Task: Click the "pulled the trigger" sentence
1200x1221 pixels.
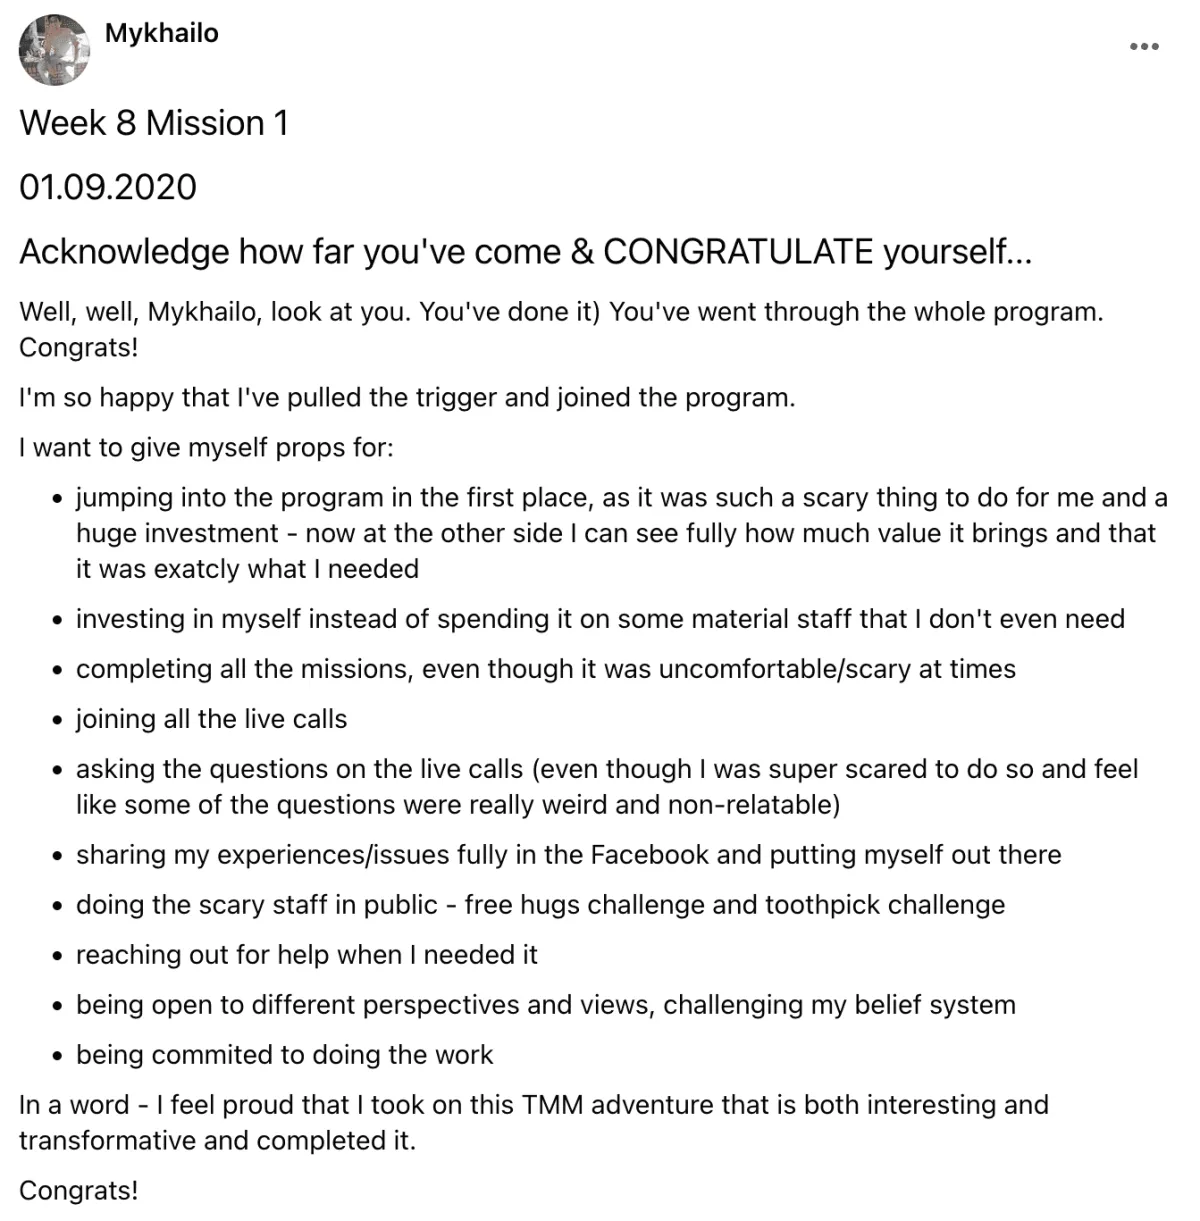Action: click(407, 397)
